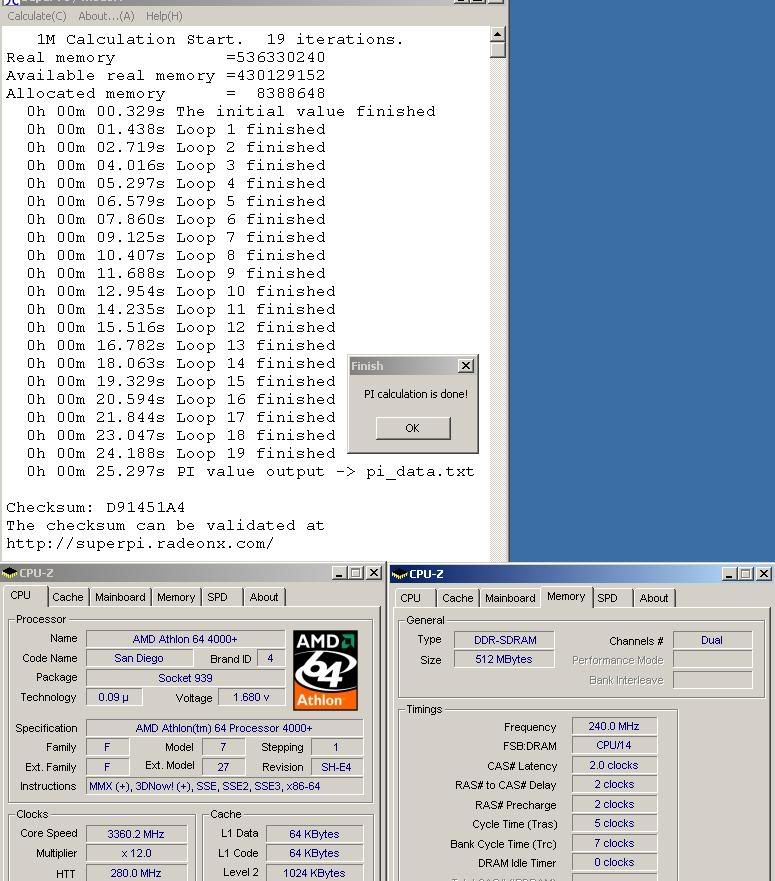This screenshot has height=881, width=775.
Task: Click the Revision value SH-E4
Action: [336, 767]
